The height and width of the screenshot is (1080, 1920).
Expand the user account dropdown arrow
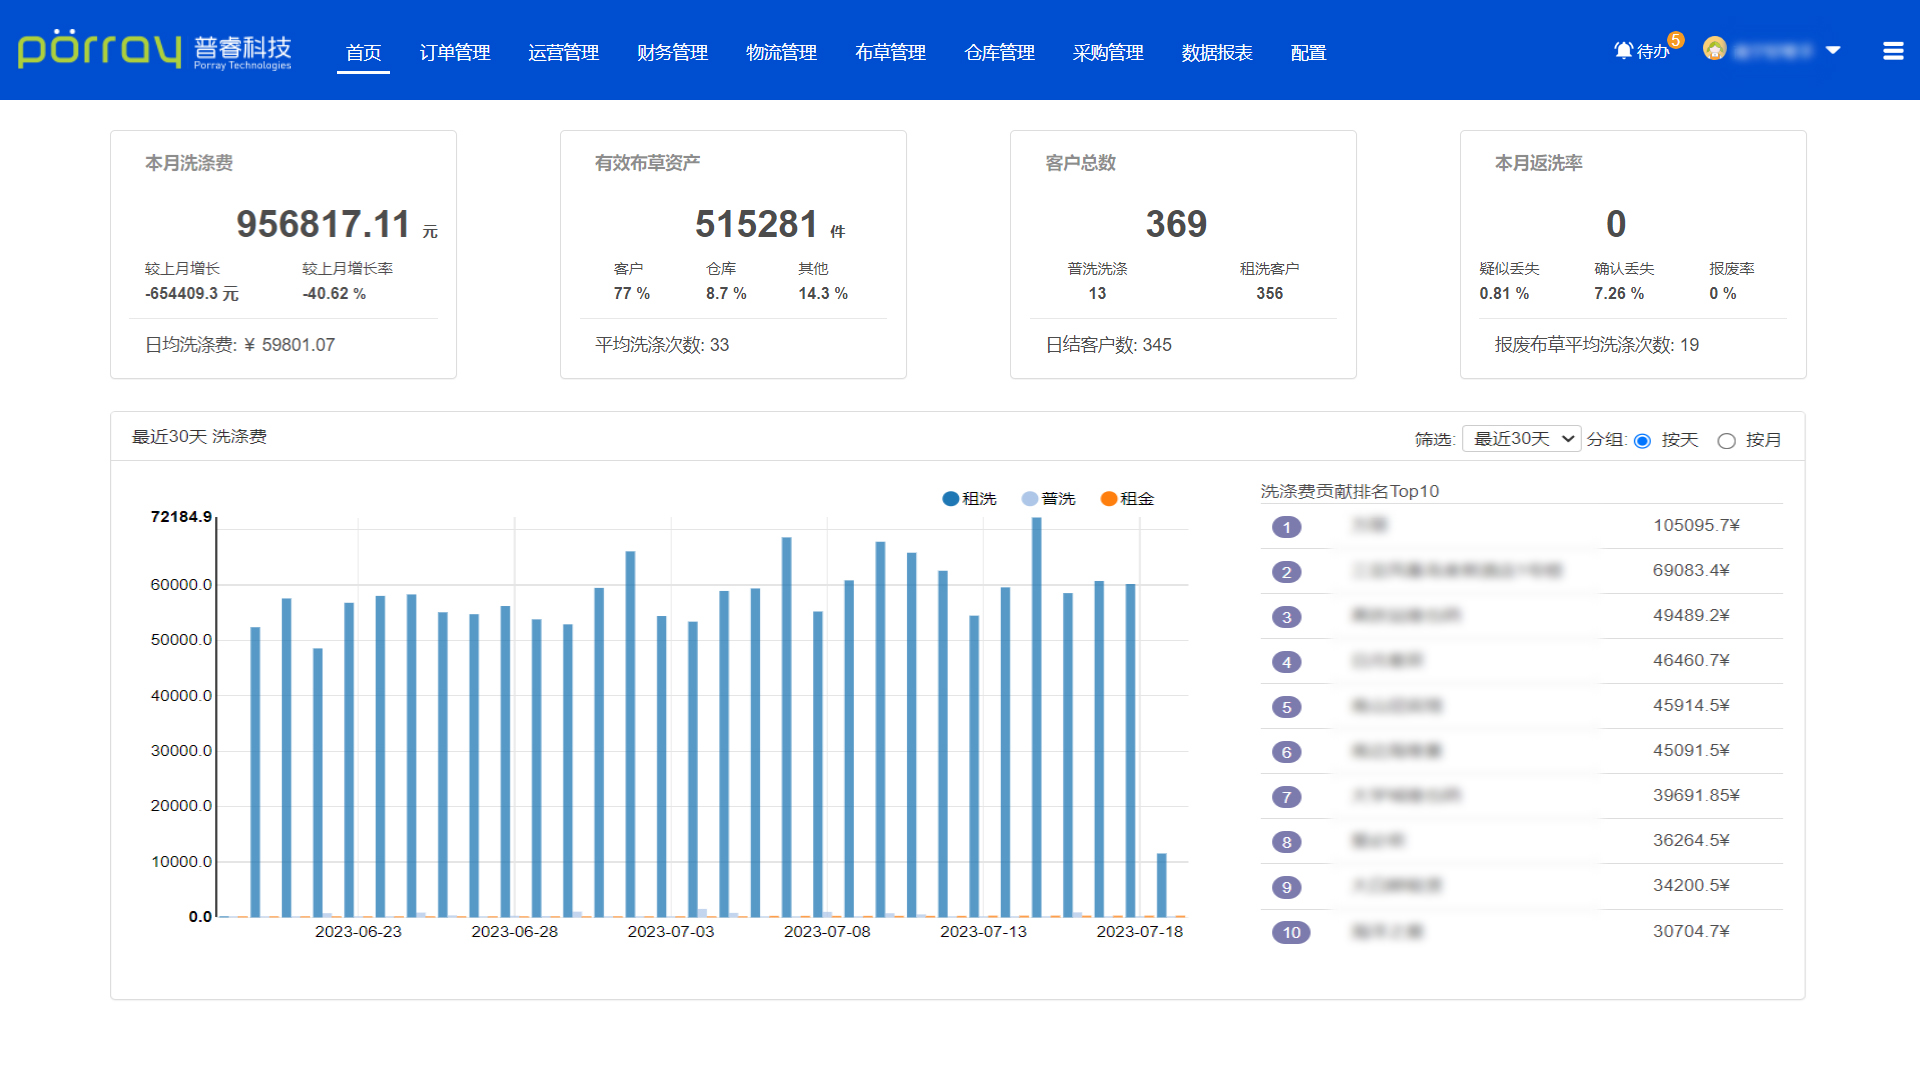coord(1833,50)
